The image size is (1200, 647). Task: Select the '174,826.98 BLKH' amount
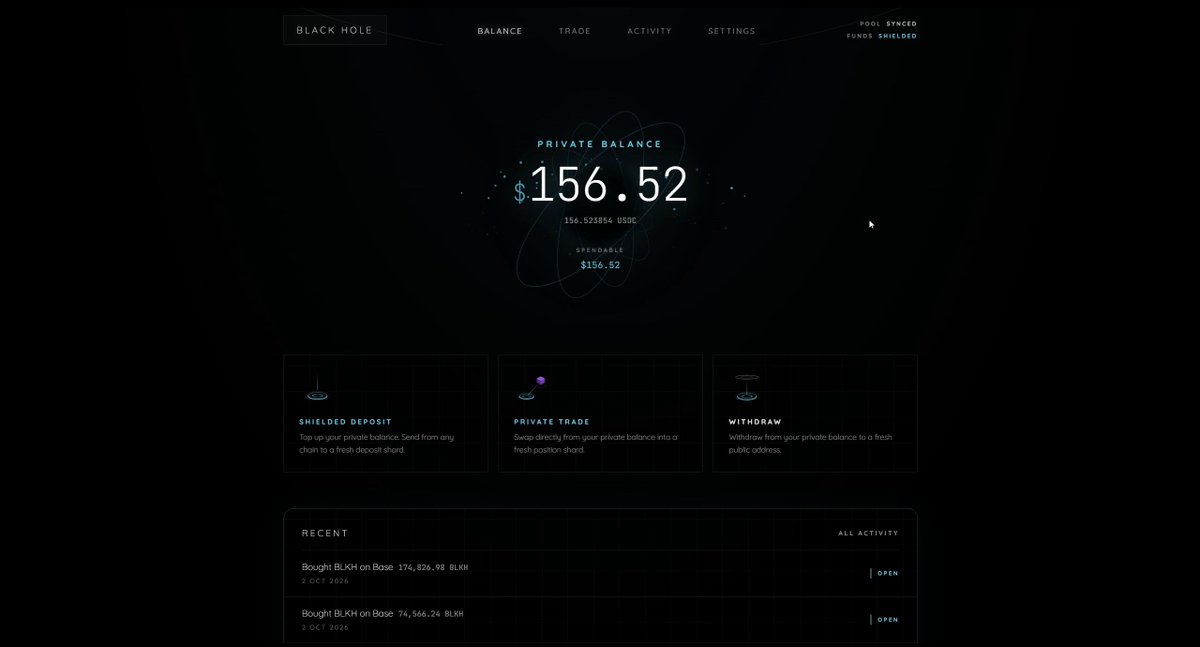(x=433, y=567)
